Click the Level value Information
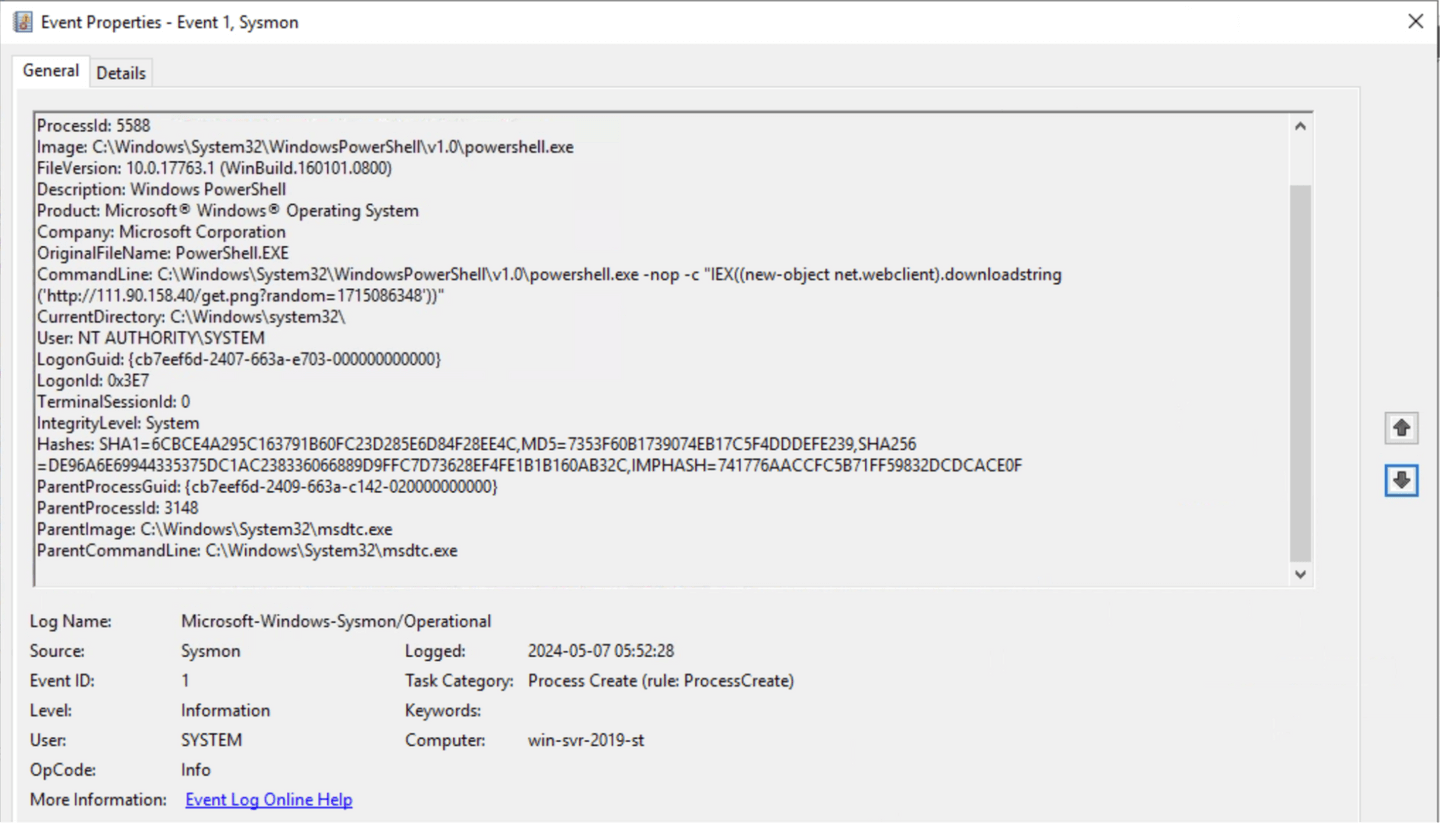Screen dimensions: 1440x823 (x=225, y=711)
